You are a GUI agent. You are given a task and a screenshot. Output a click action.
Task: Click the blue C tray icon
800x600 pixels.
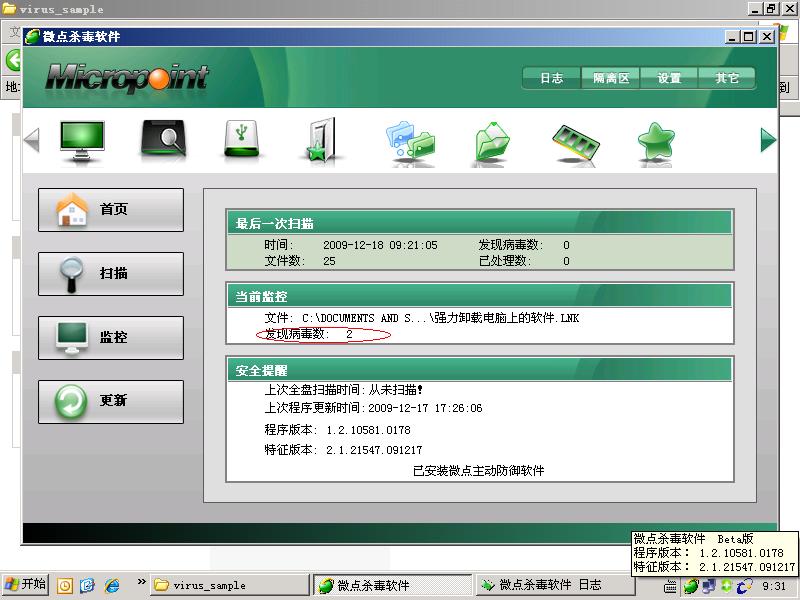744,586
